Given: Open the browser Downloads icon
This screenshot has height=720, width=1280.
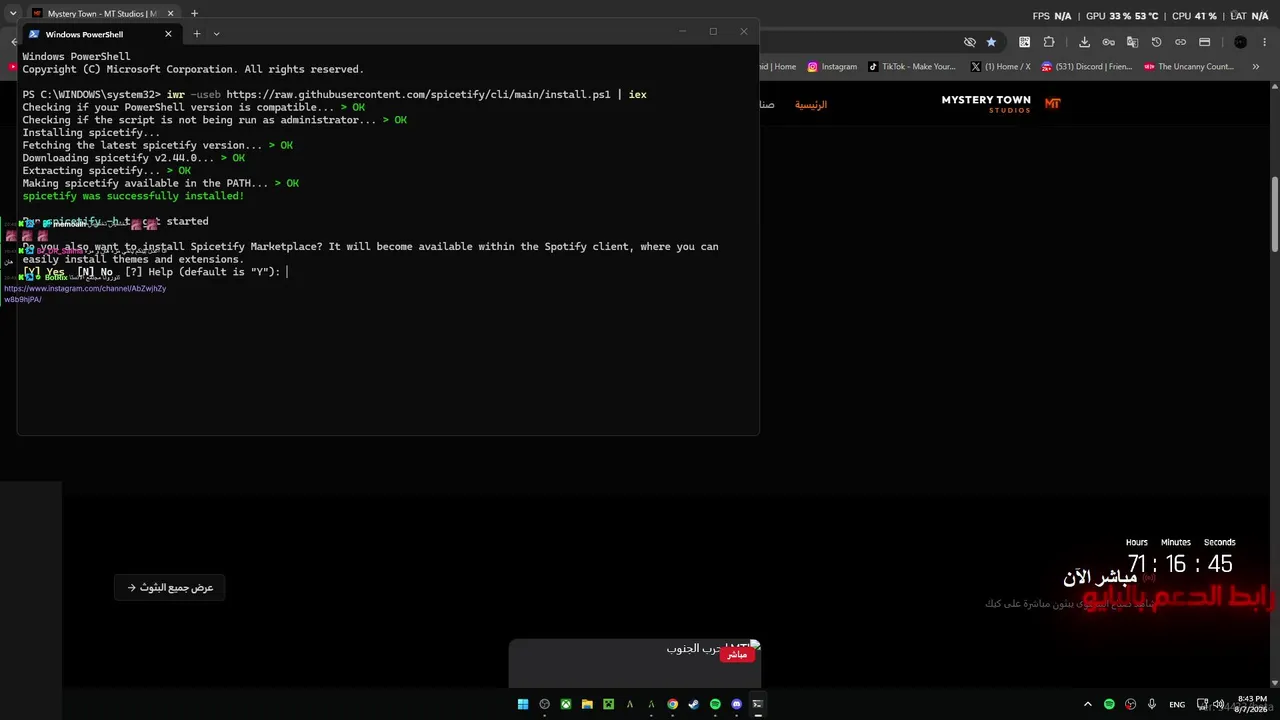Looking at the screenshot, I should tap(1084, 42).
